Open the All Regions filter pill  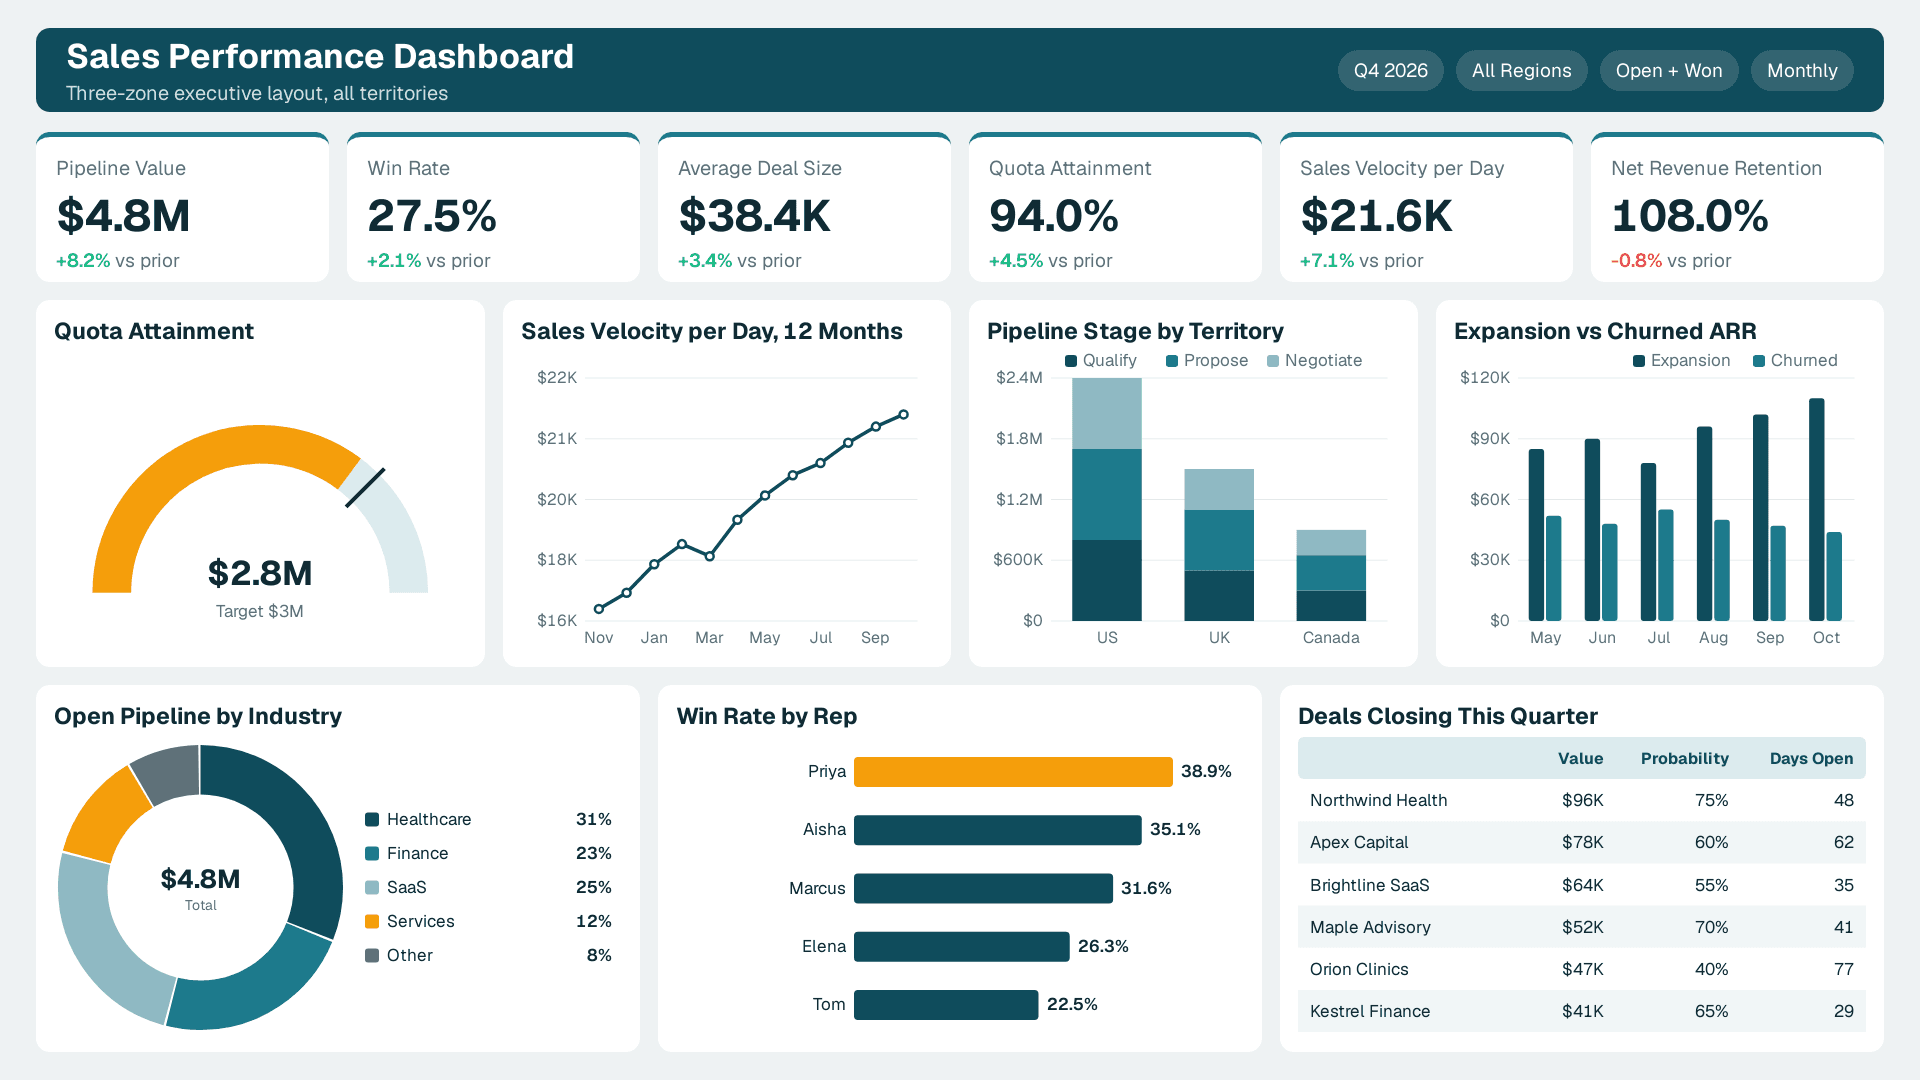coord(1521,71)
